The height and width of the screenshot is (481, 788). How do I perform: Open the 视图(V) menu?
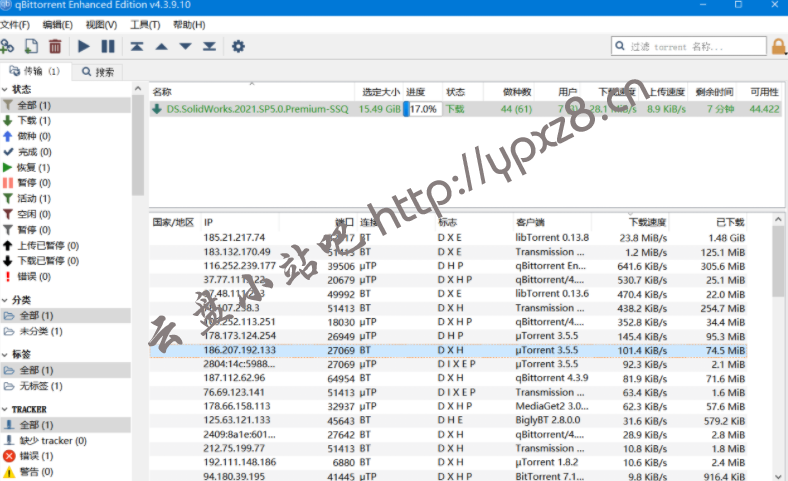tap(102, 25)
